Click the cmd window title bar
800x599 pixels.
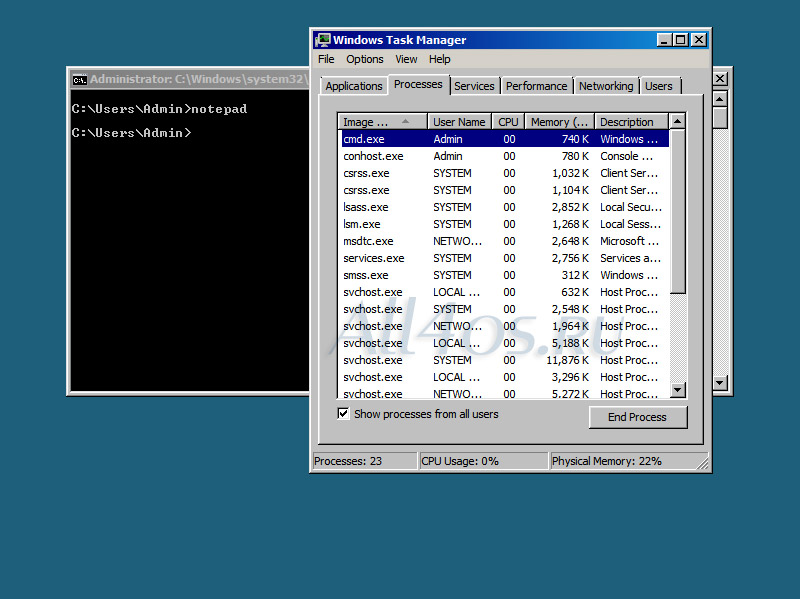(190, 79)
